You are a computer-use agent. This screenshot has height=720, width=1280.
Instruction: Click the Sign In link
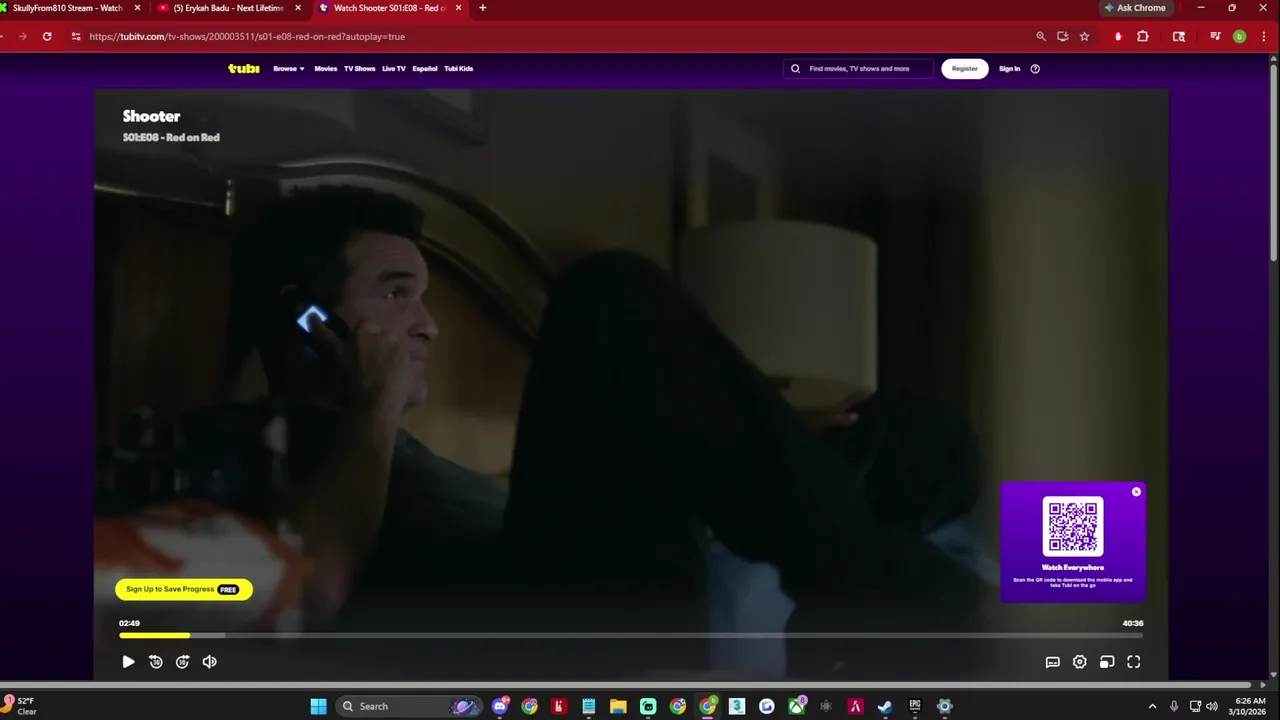click(1010, 69)
